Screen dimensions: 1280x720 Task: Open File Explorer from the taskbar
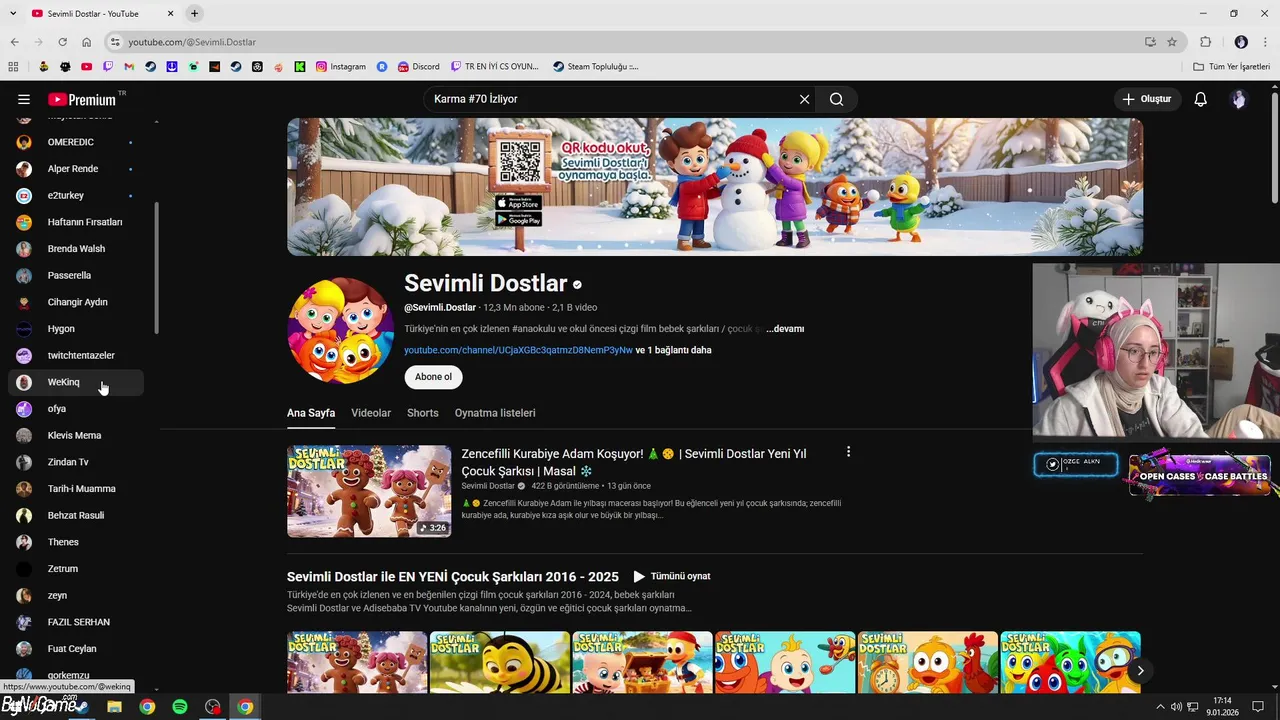[114, 707]
